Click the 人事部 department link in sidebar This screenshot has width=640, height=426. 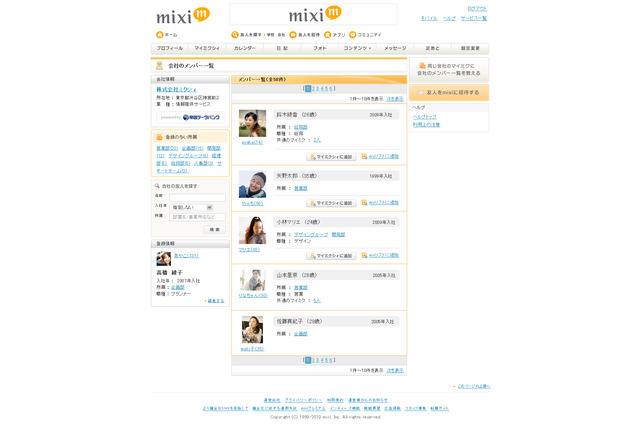click(204, 163)
